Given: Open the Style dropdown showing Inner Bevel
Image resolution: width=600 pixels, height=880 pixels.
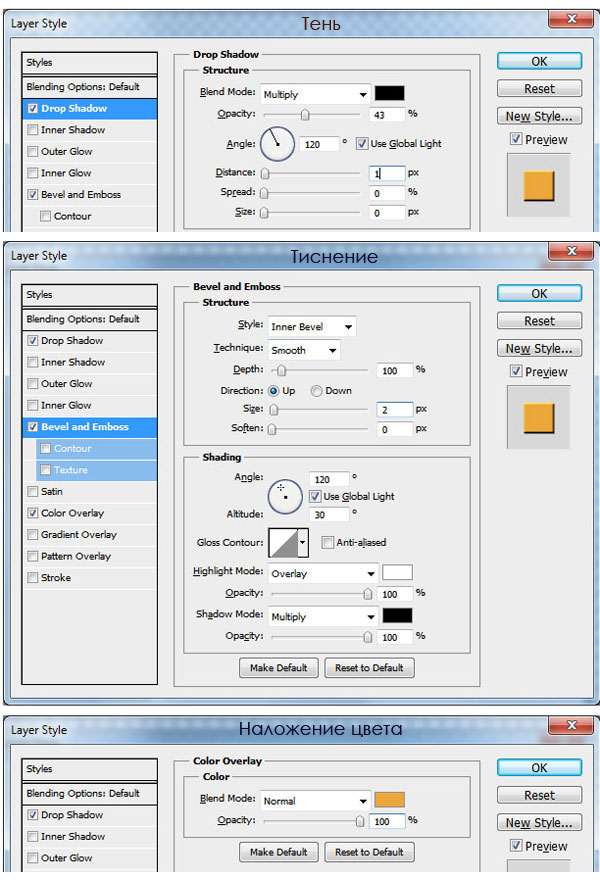Looking at the screenshot, I should pos(312,327).
